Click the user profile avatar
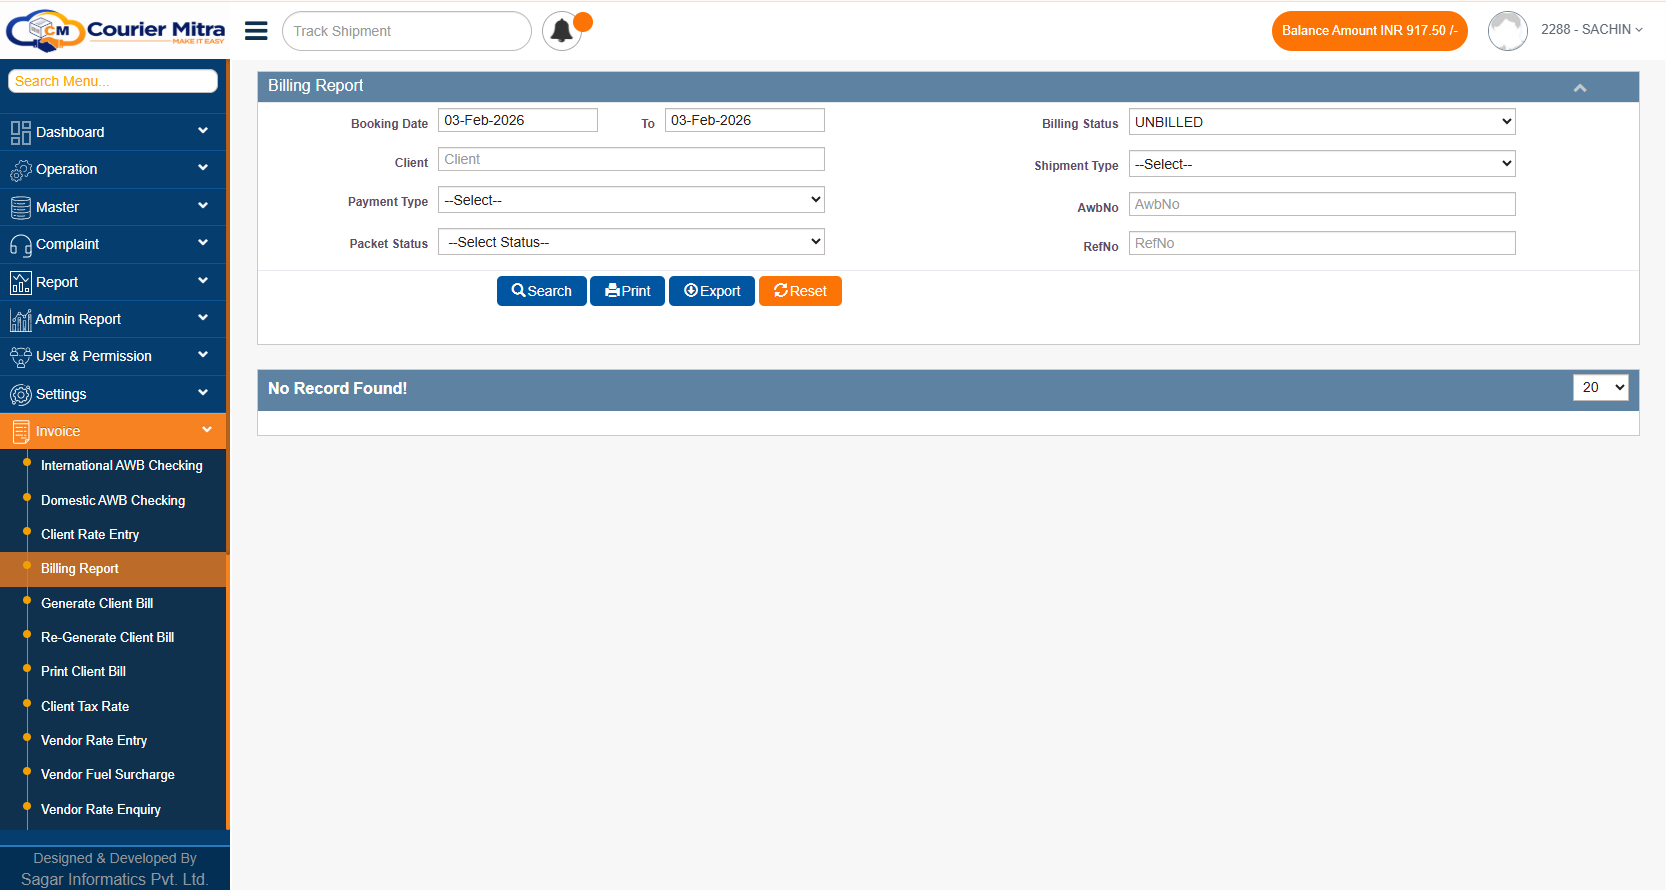This screenshot has width=1666, height=890. [1507, 30]
